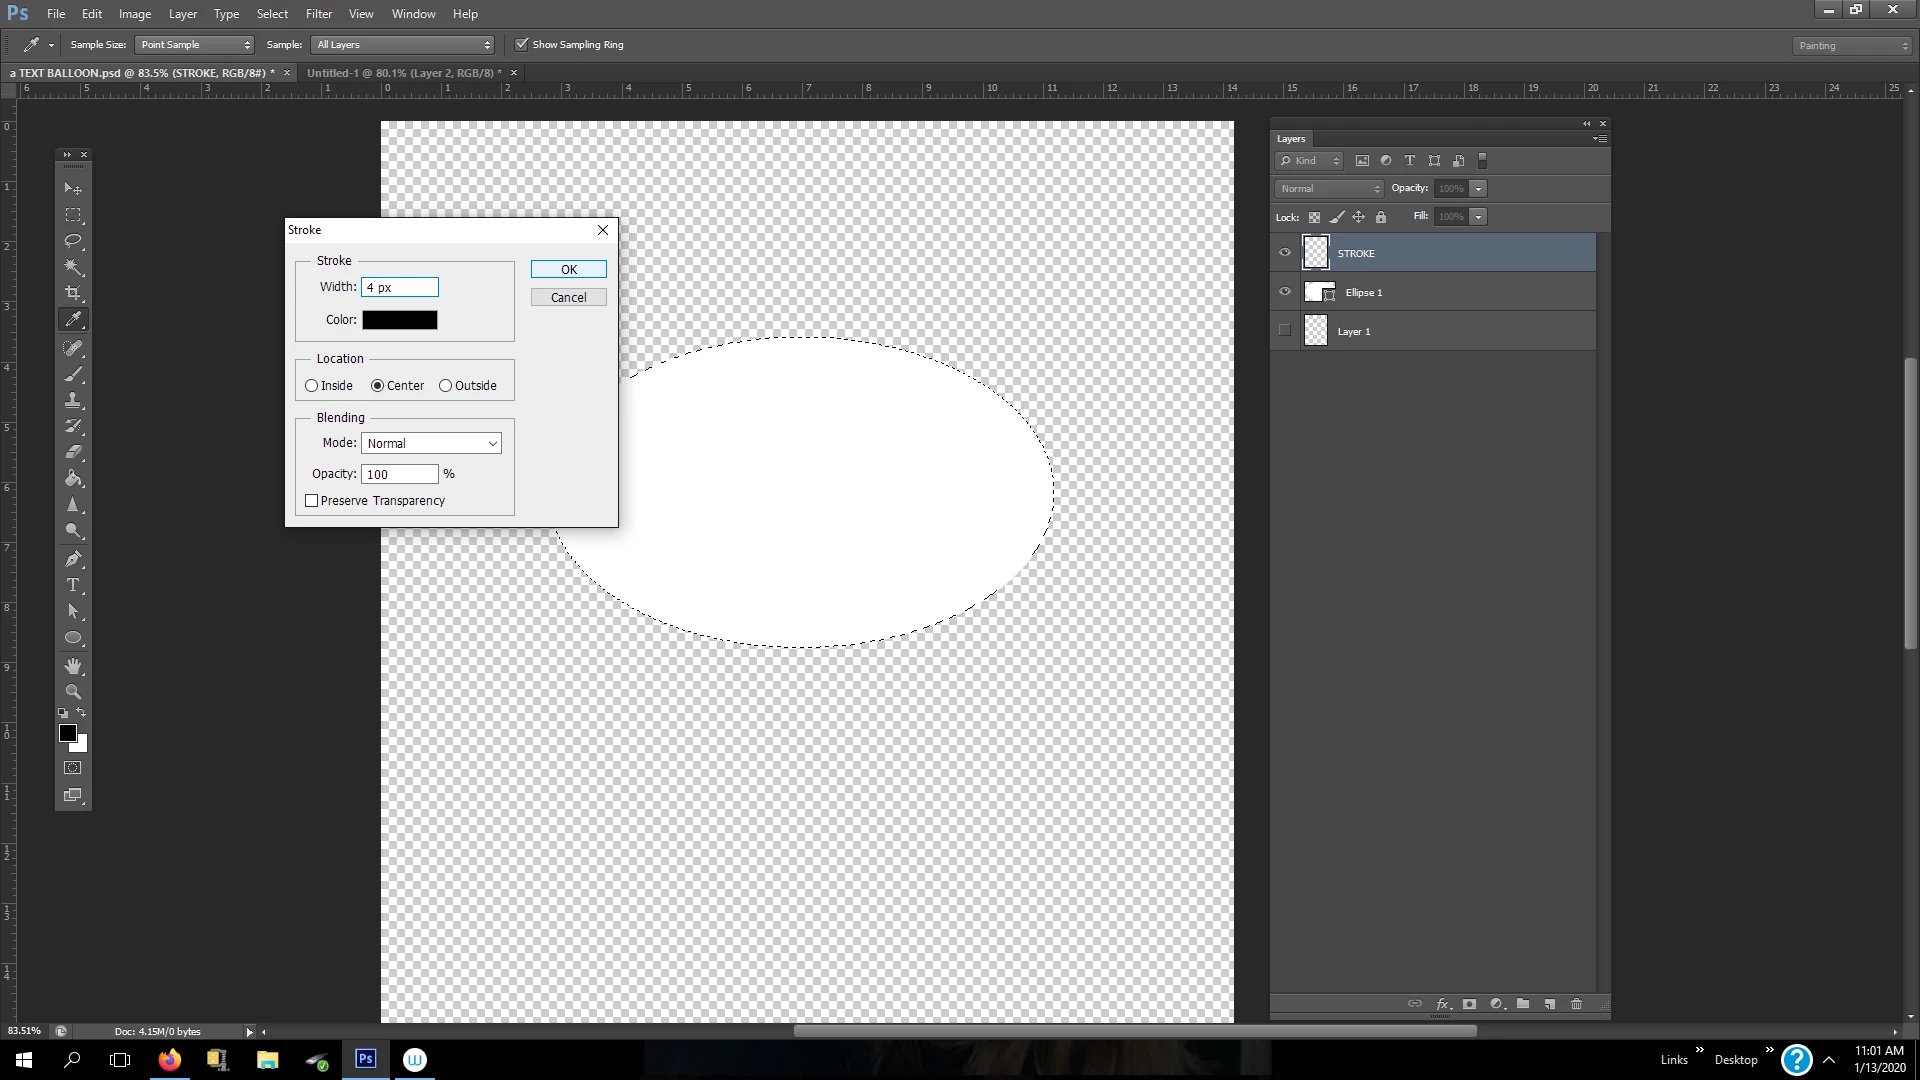Select the Pen tool
Viewport: 1920px width, 1080px height.
(73, 559)
